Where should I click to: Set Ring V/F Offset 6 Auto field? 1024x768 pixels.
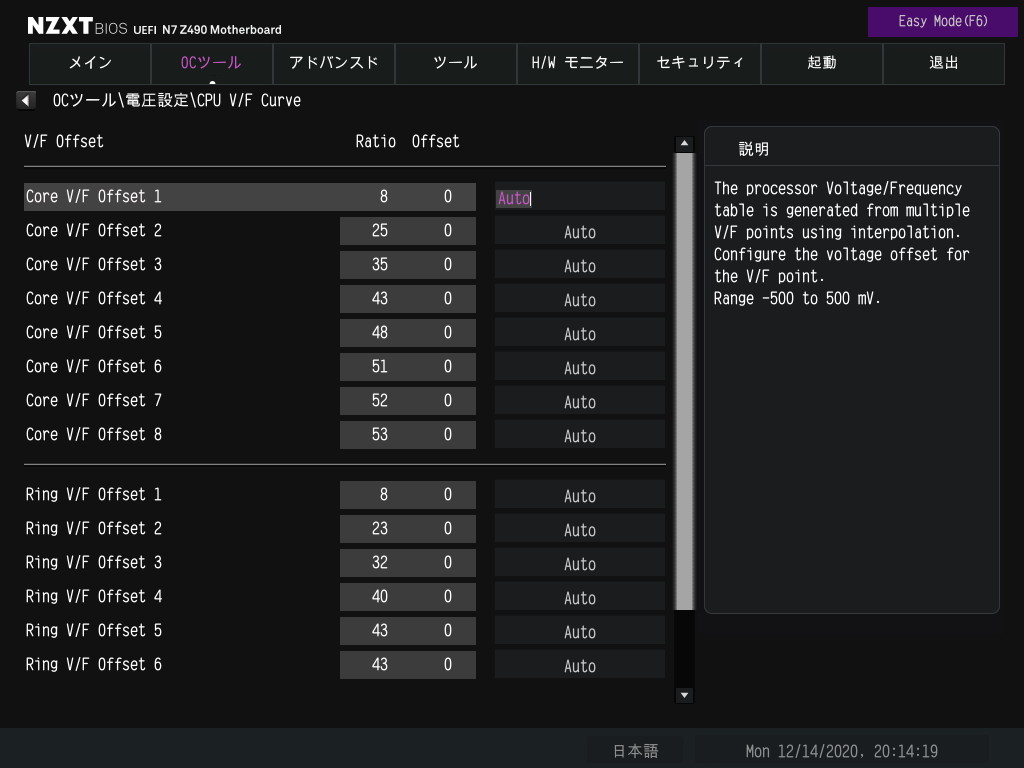(x=579, y=665)
